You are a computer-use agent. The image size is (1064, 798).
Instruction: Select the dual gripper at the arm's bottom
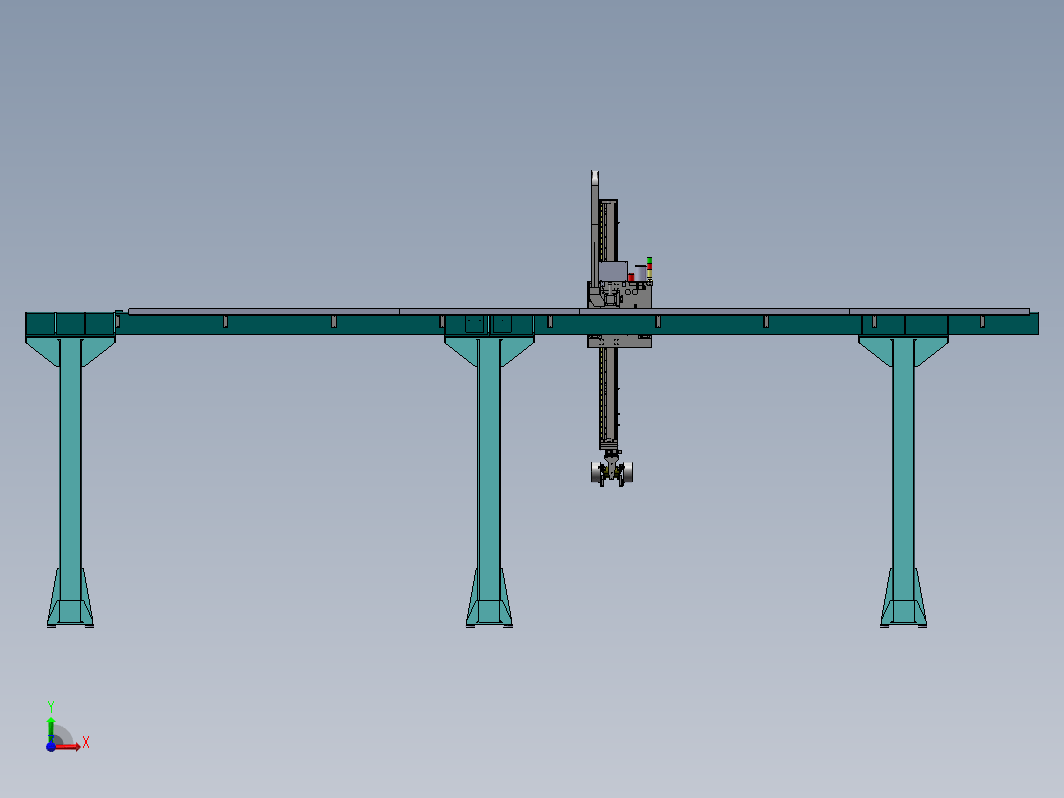pos(612,470)
